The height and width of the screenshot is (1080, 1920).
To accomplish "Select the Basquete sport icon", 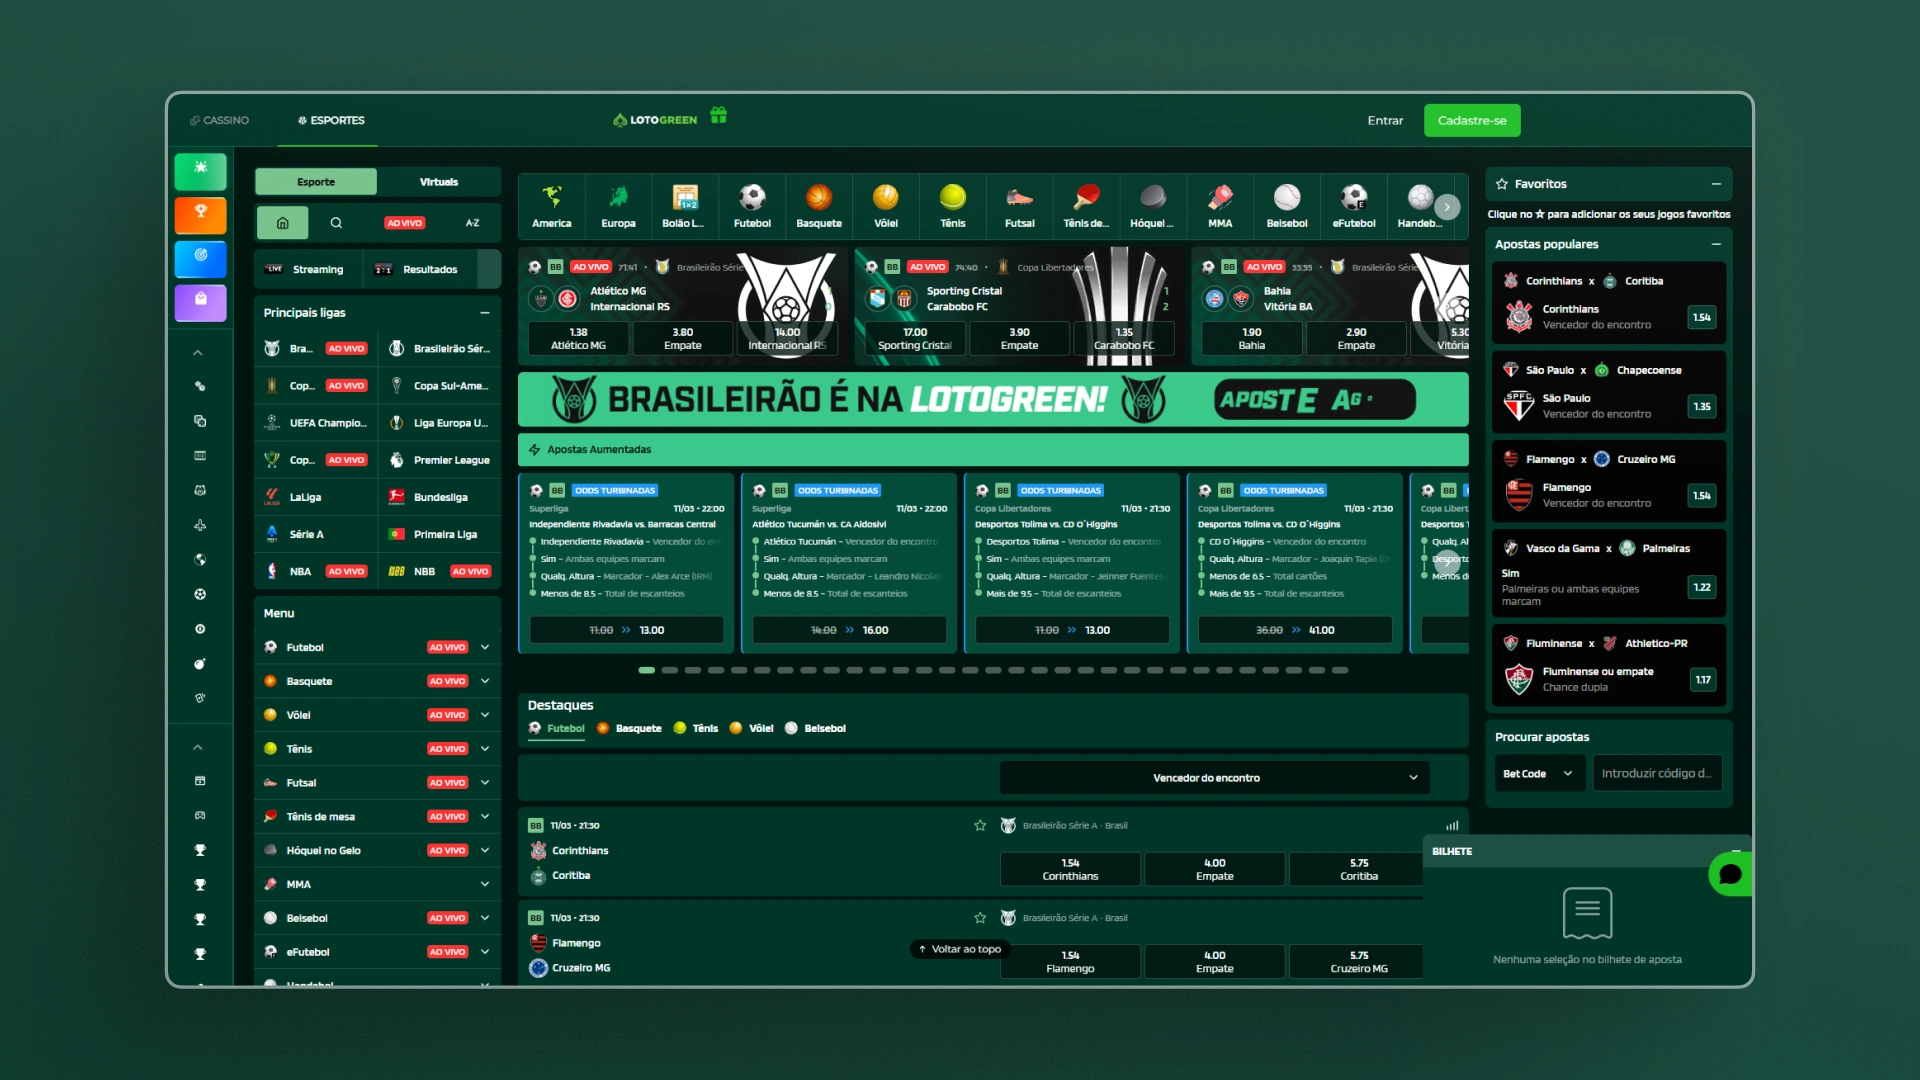I will [818, 206].
